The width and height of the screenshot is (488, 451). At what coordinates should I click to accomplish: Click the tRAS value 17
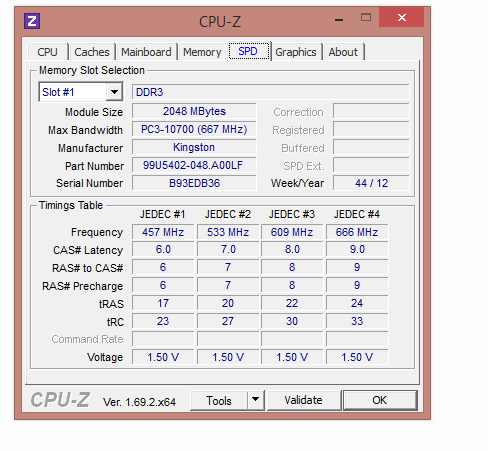point(163,303)
